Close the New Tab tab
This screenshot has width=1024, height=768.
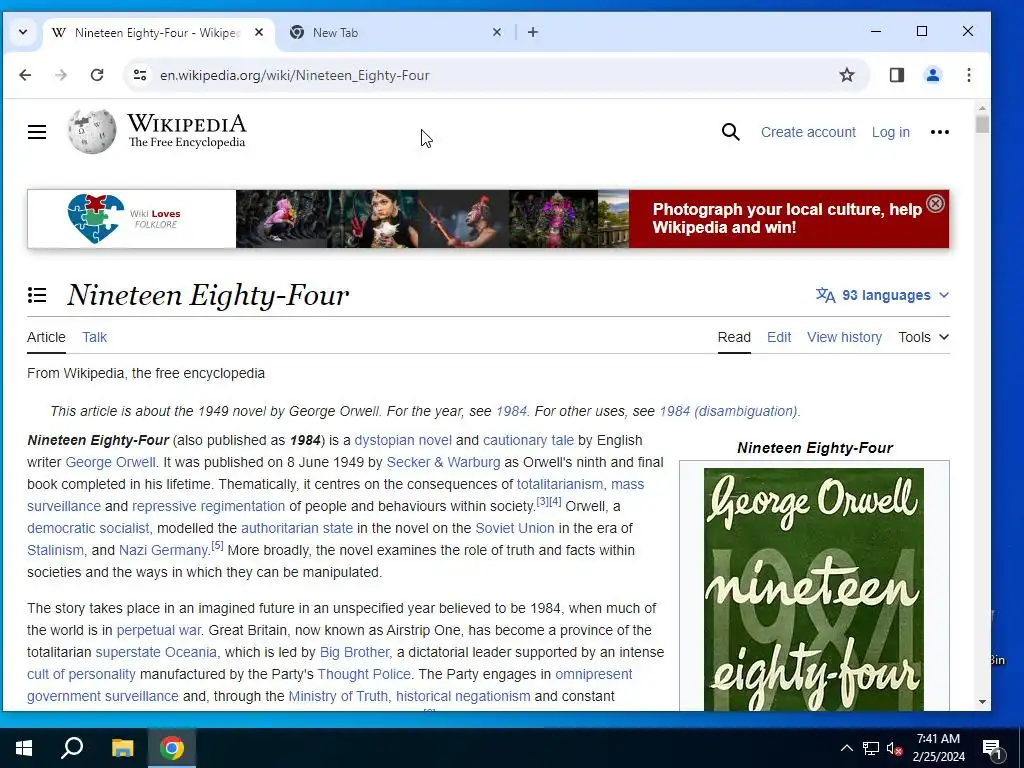coord(497,32)
